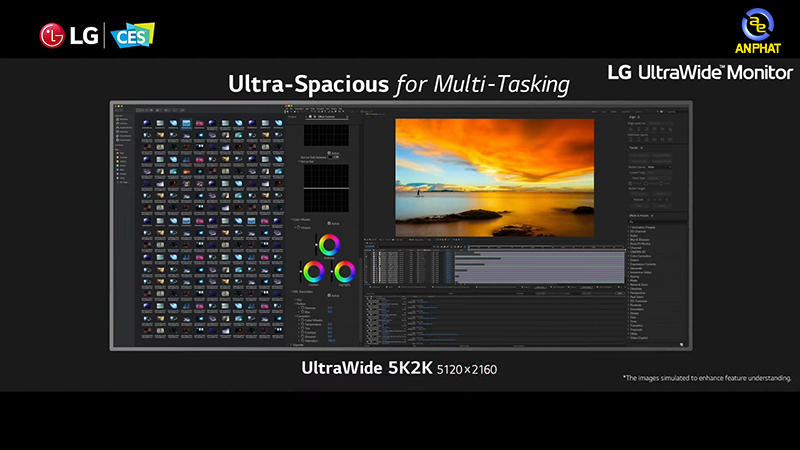Switch to the Project panel tab
The image size is (800, 450).
(292, 117)
